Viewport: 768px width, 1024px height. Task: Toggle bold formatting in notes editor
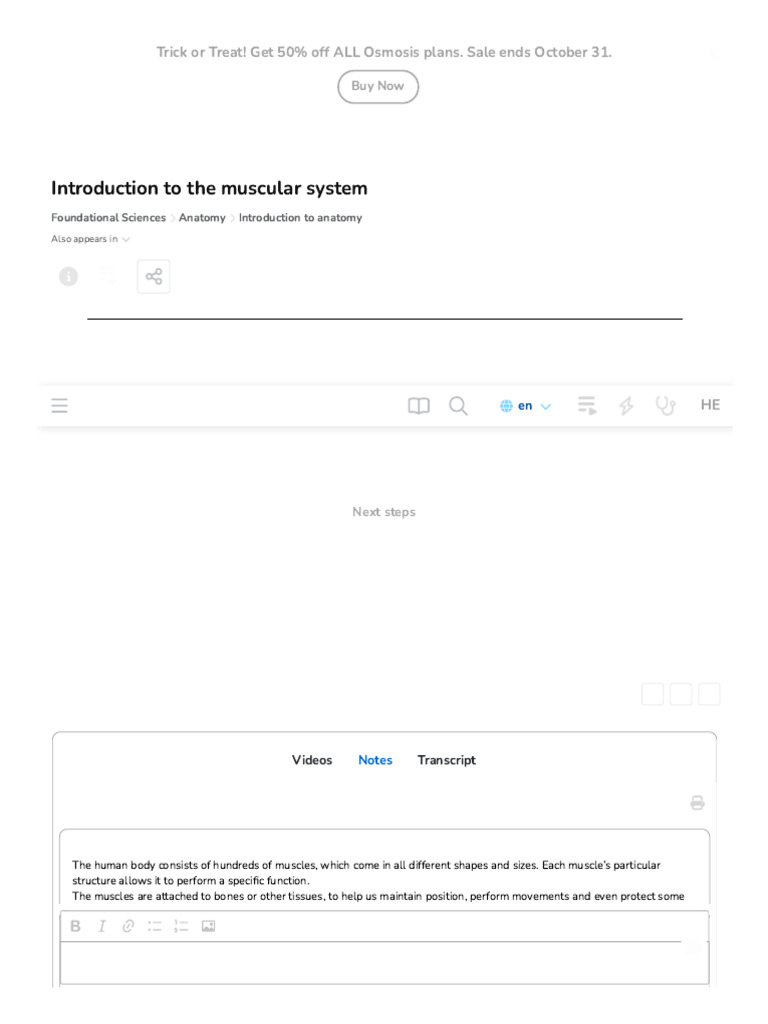click(x=76, y=926)
